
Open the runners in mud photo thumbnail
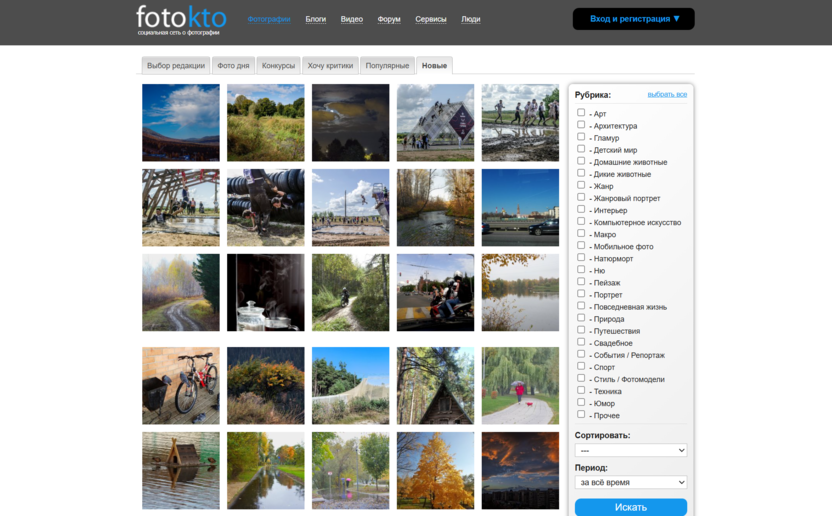pyautogui.click(x=521, y=123)
